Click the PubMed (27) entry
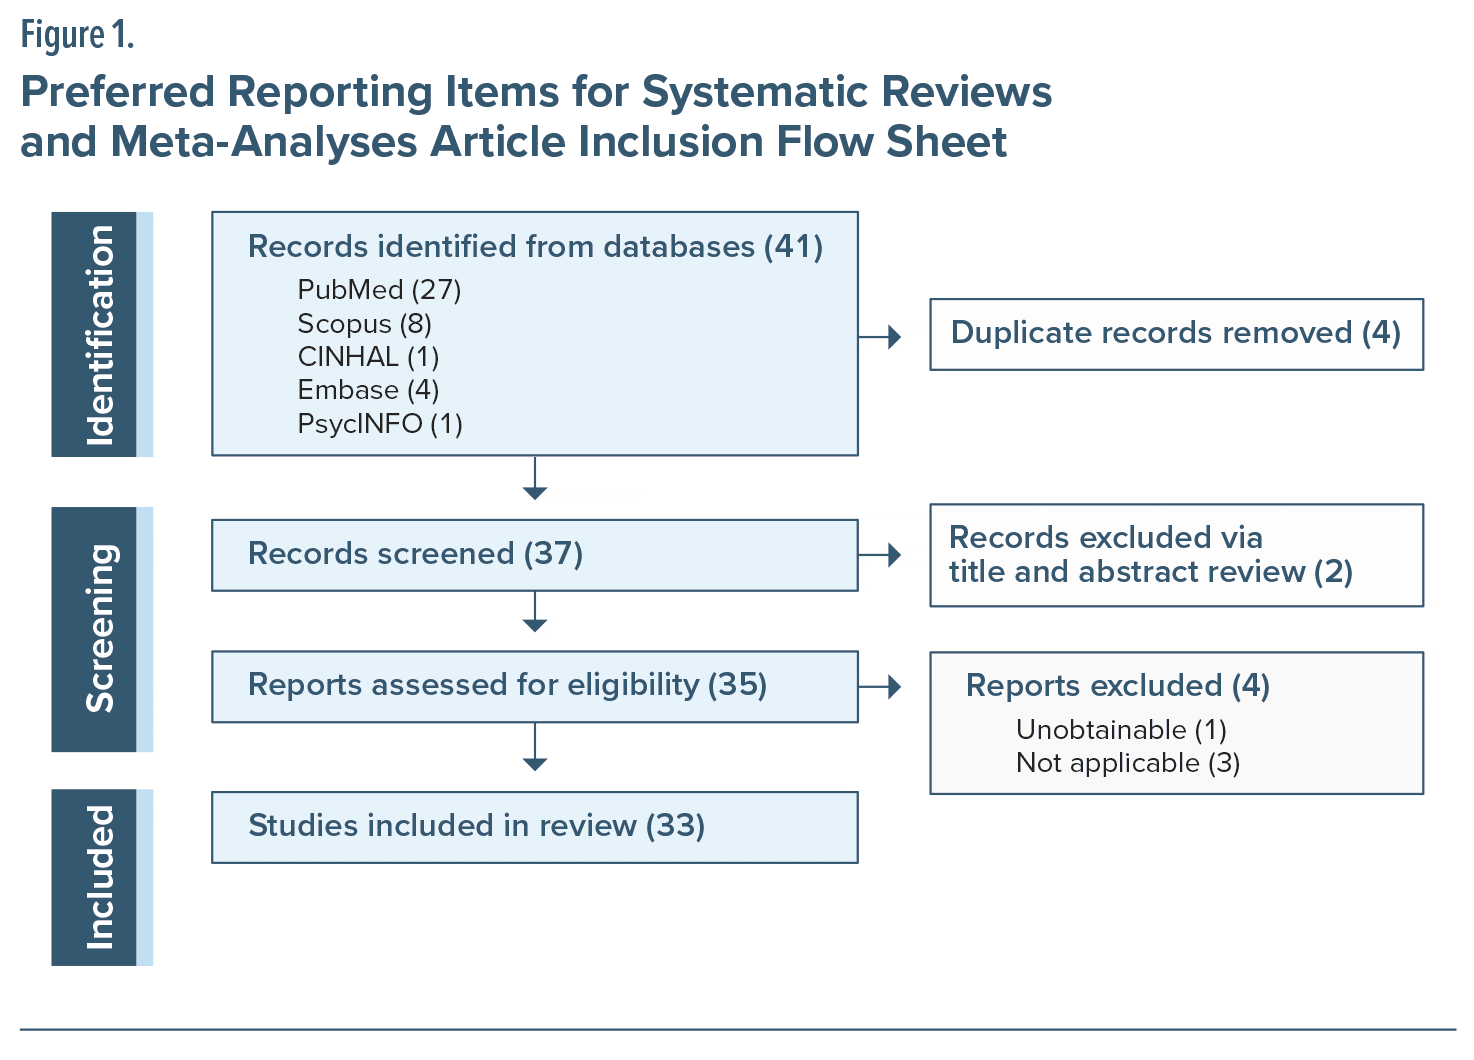The height and width of the screenshot is (1060, 1474). [x=379, y=290]
